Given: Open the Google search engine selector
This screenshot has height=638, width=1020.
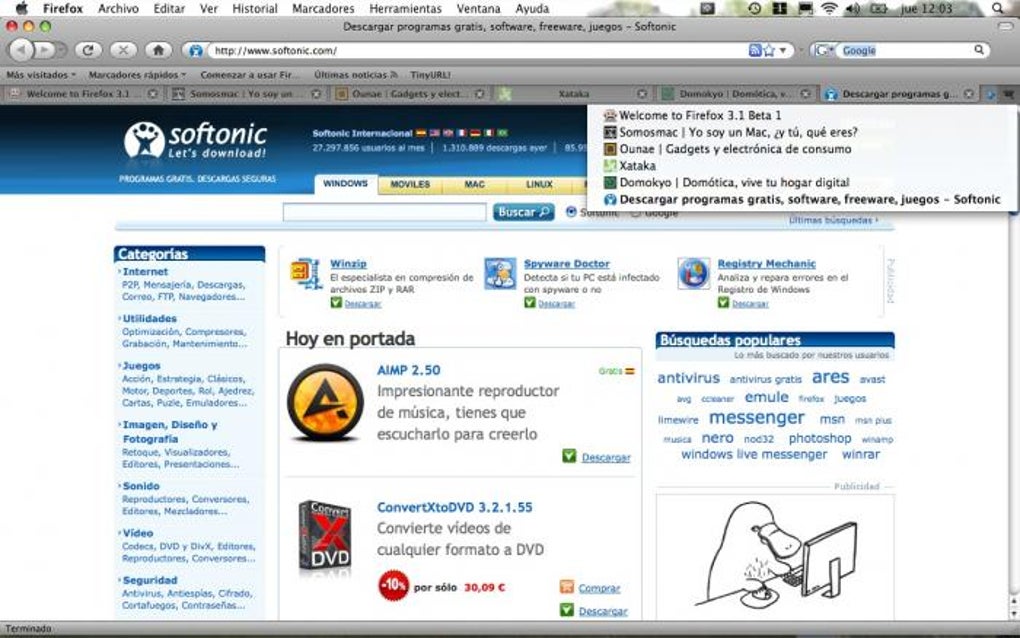Looking at the screenshot, I should 824,50.
